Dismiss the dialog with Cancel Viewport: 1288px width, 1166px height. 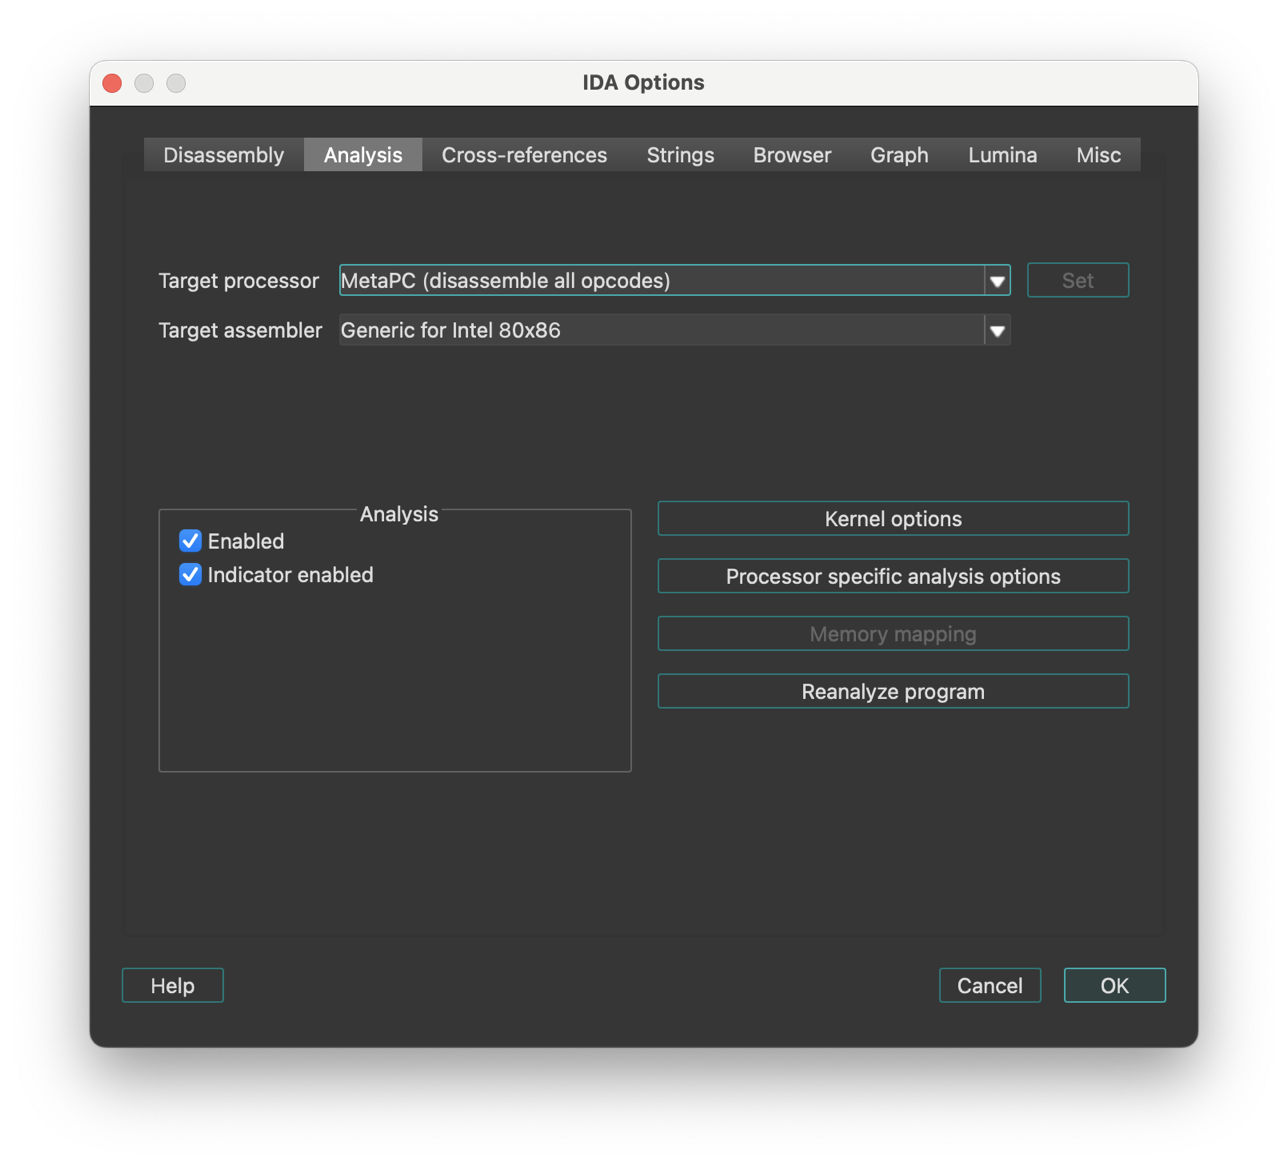989,985
